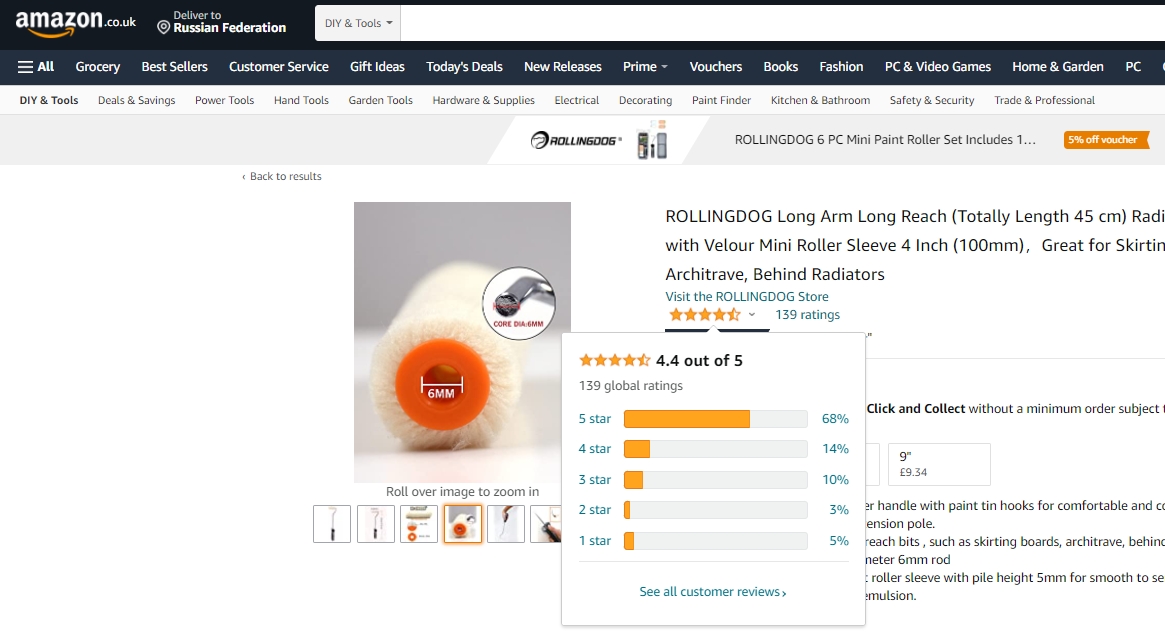The width and height of the screenshot is (1165, 637).
Task: Select the first roller thumbnail image
Action: click(x=332, y=523)
